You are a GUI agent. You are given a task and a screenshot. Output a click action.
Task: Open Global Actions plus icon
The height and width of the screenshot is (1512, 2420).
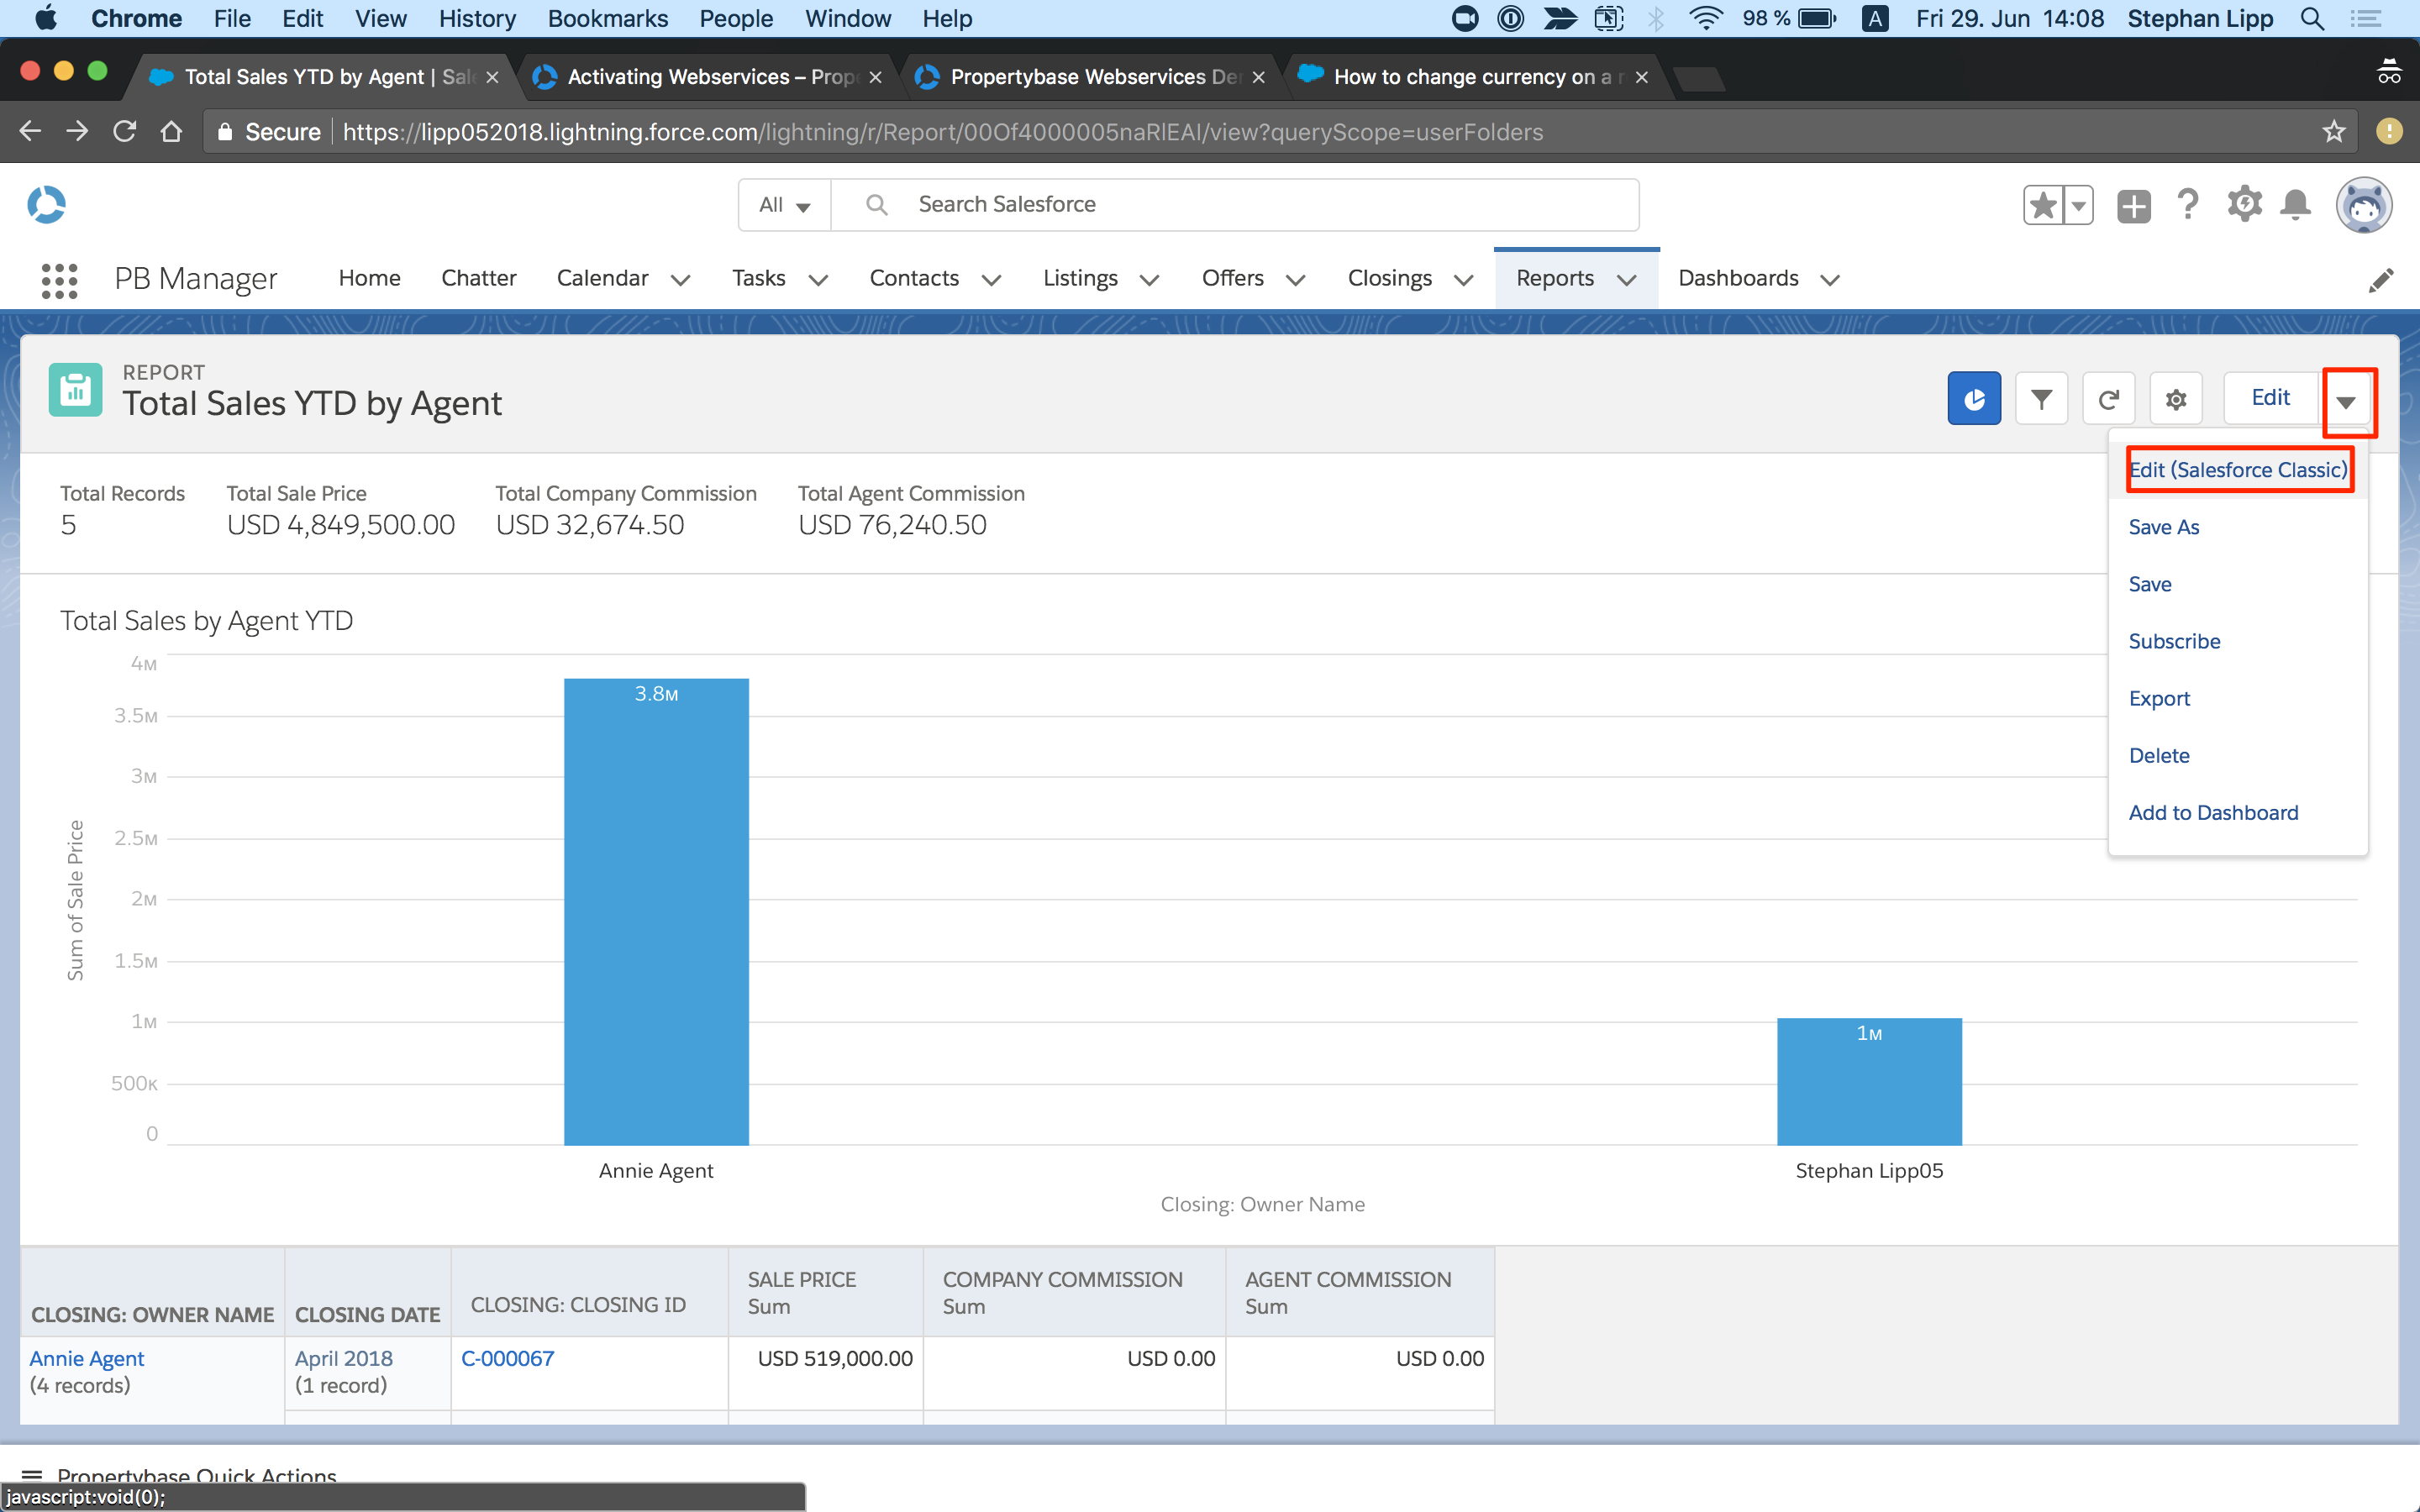point(2134,206)
